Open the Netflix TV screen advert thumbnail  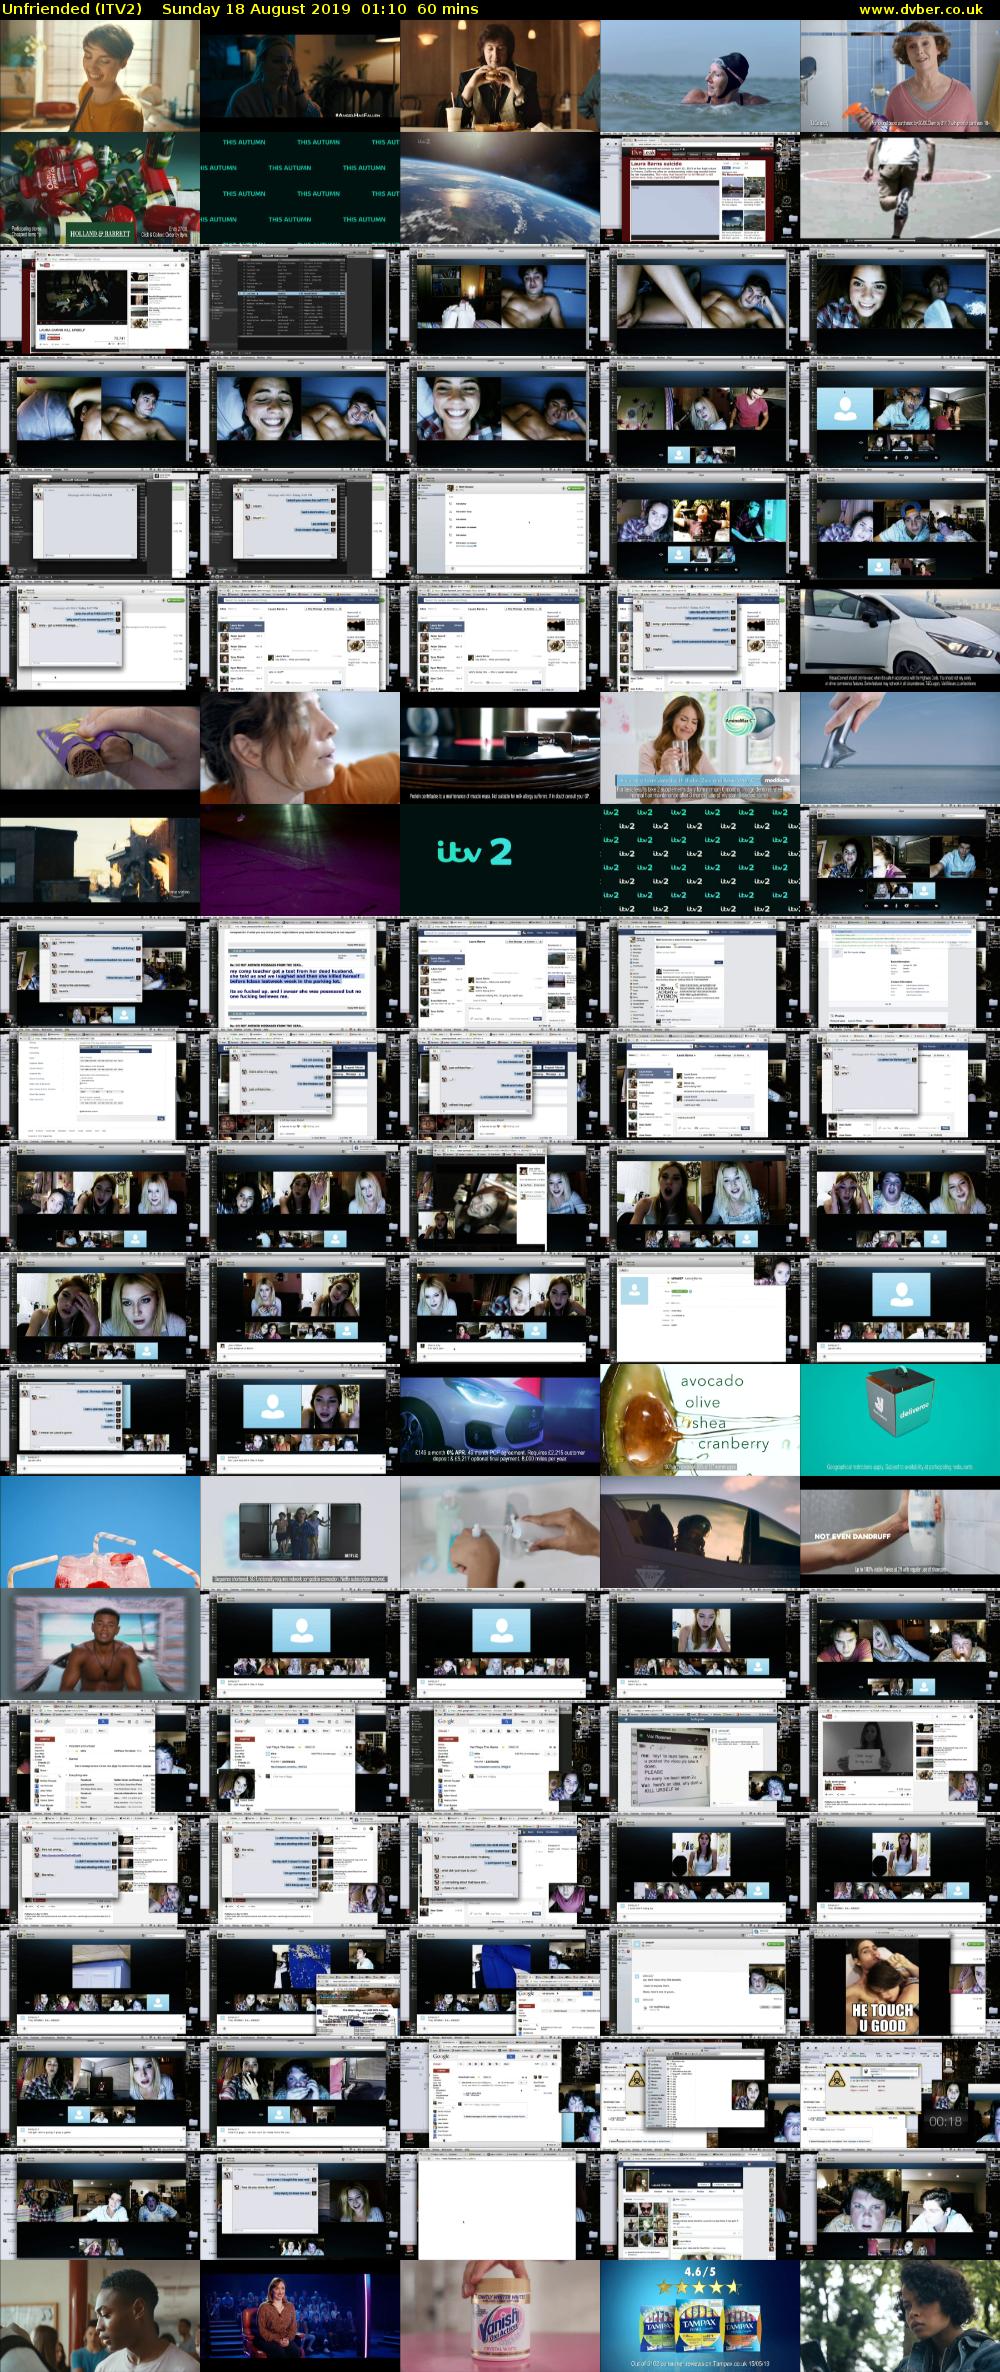tap(300, 1533)
